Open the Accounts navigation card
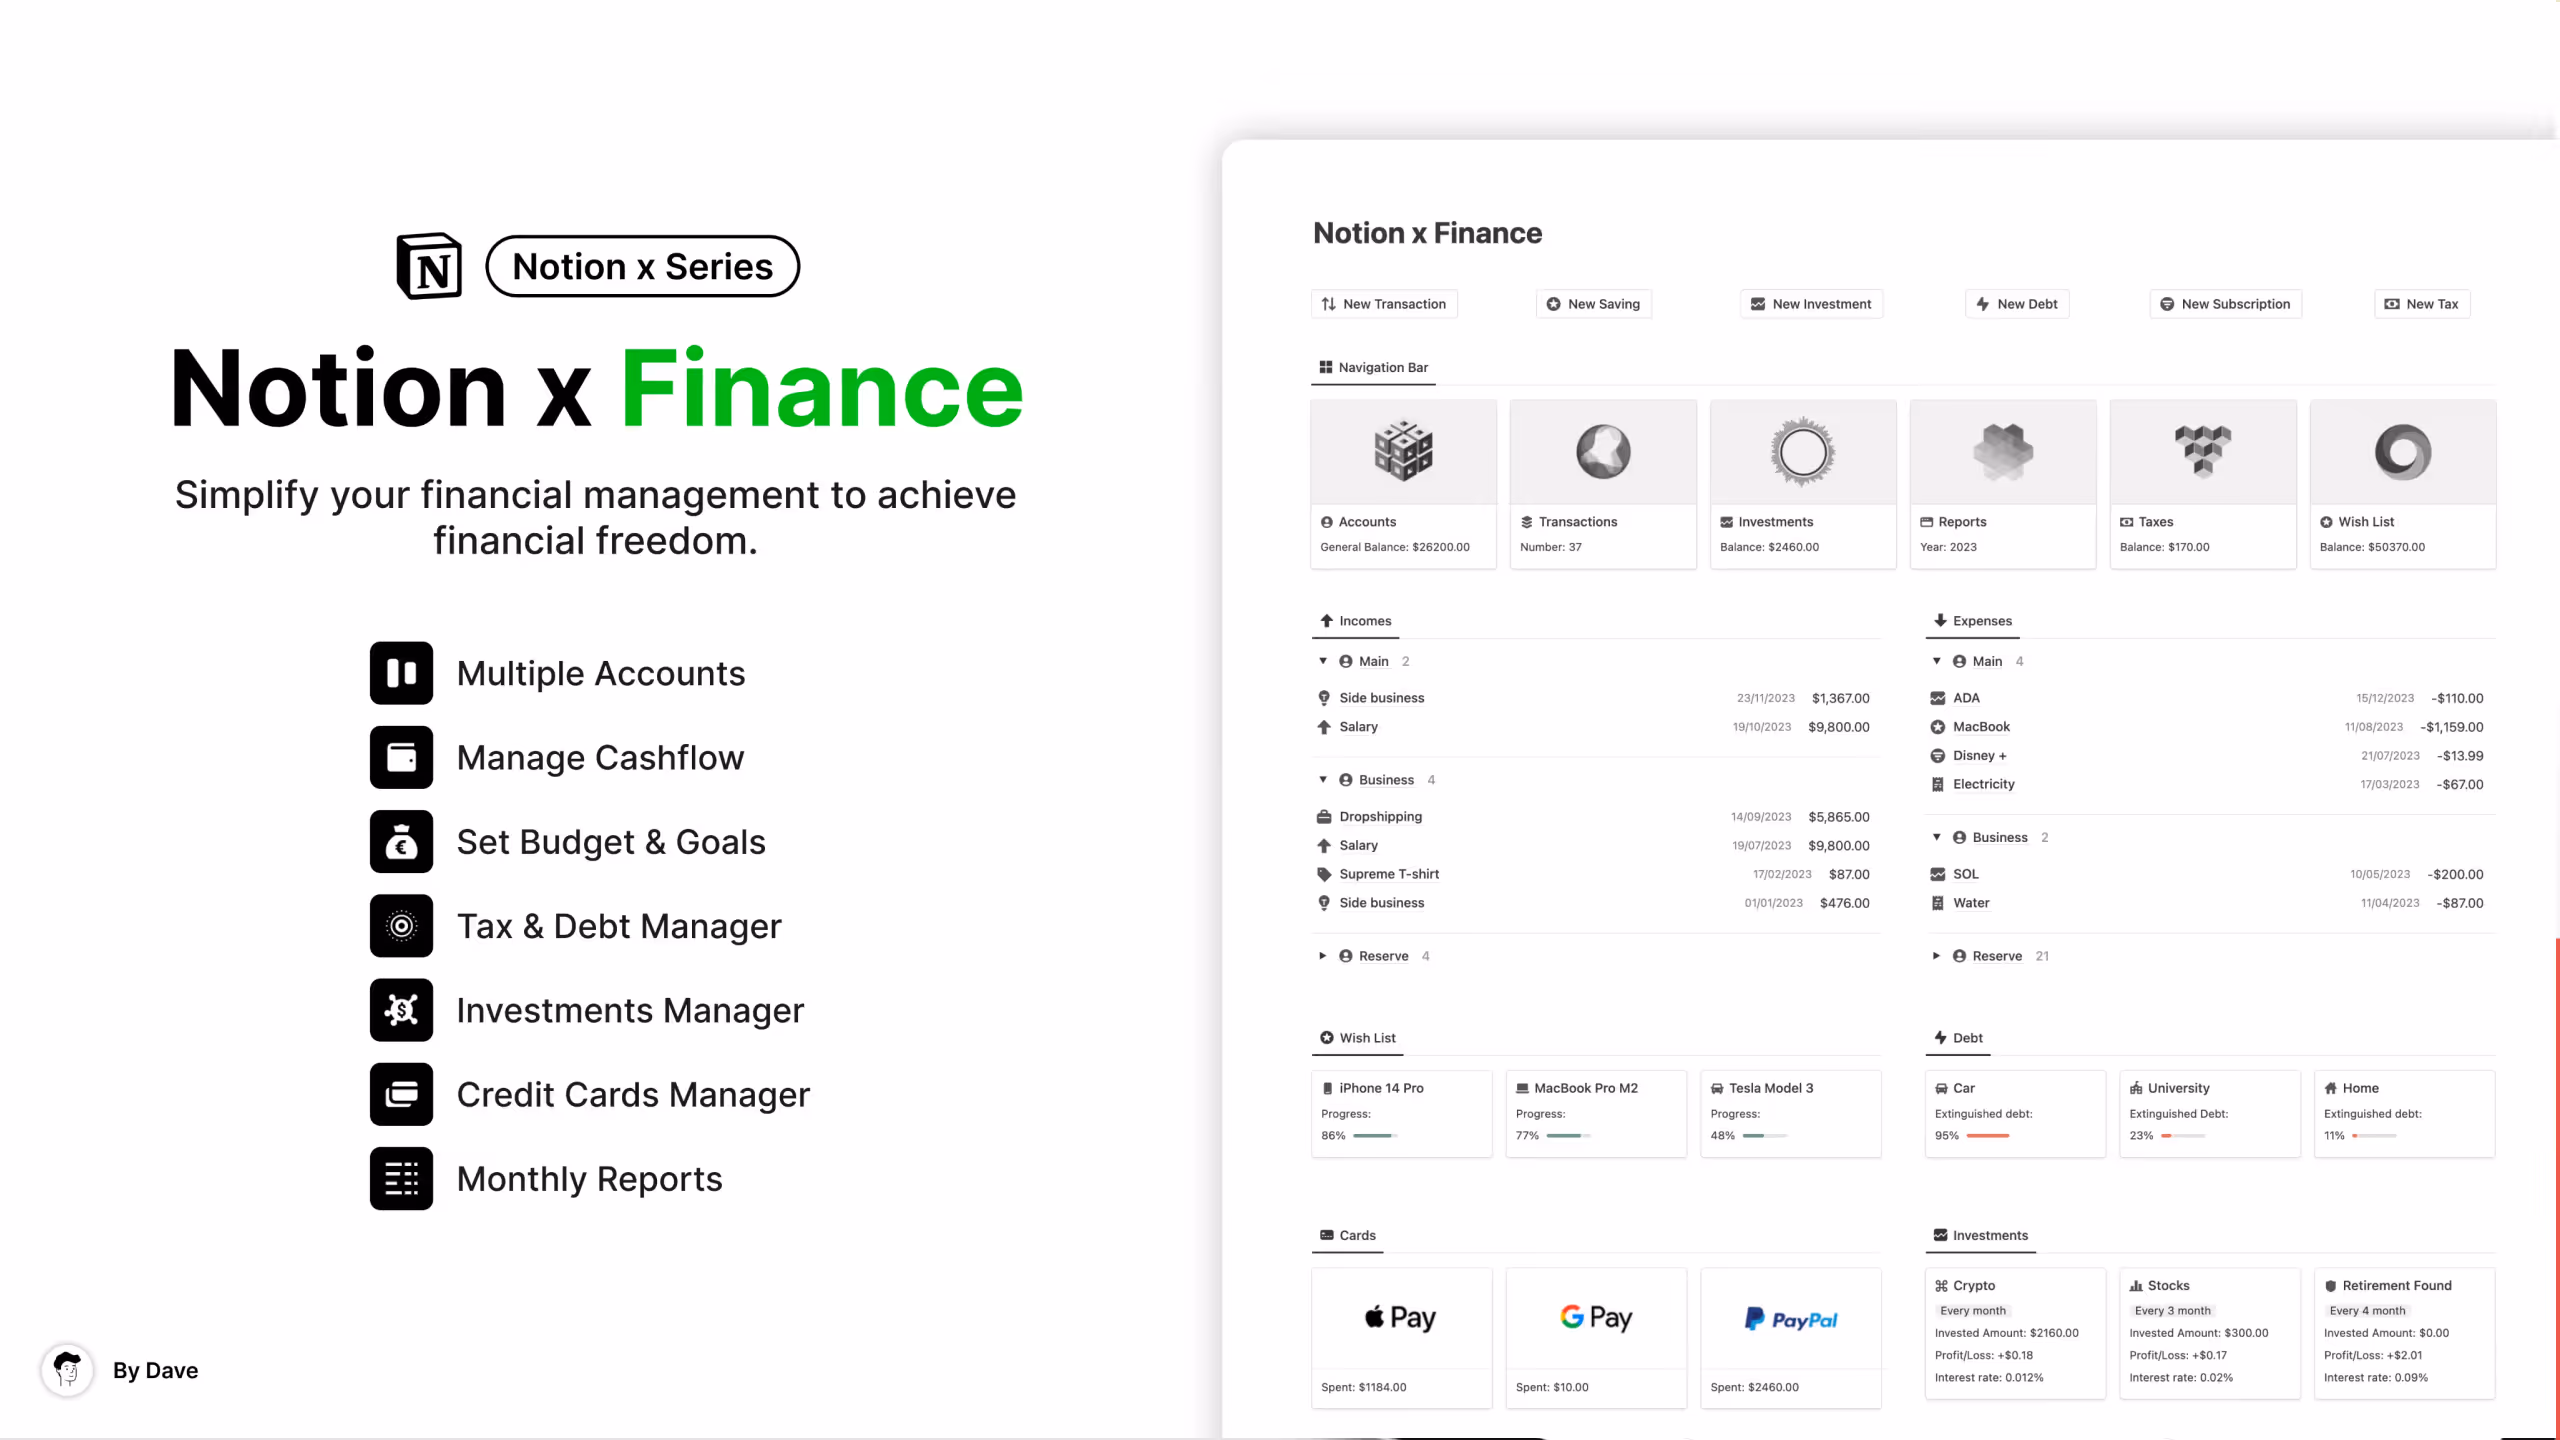The image size is (2560, 1440). tap(1403, 484)
